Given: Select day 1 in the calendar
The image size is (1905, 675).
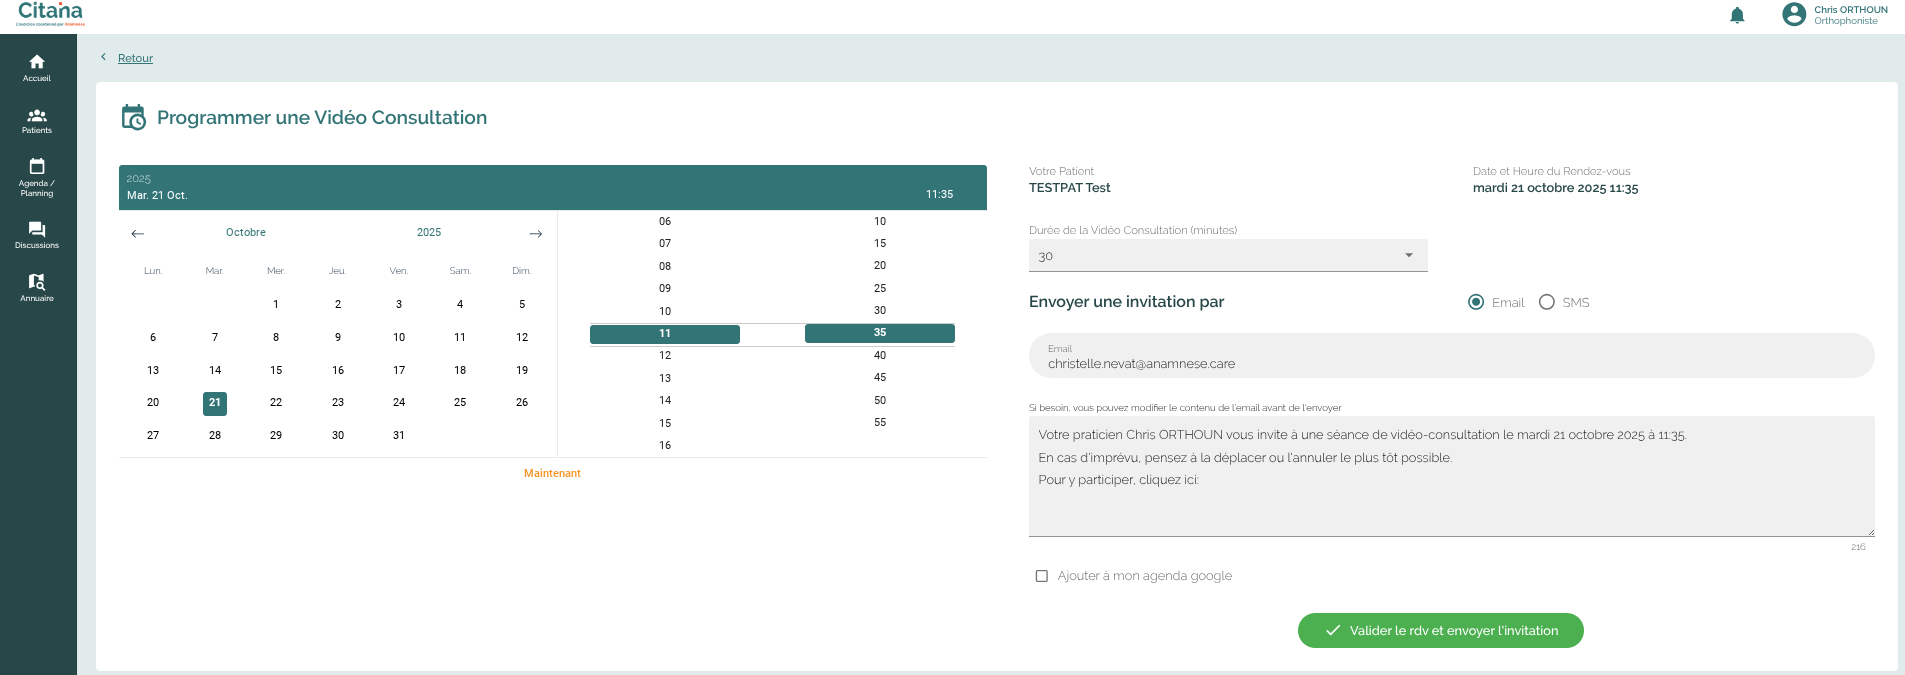Looking at the screenshot, I should pos(276,305).
